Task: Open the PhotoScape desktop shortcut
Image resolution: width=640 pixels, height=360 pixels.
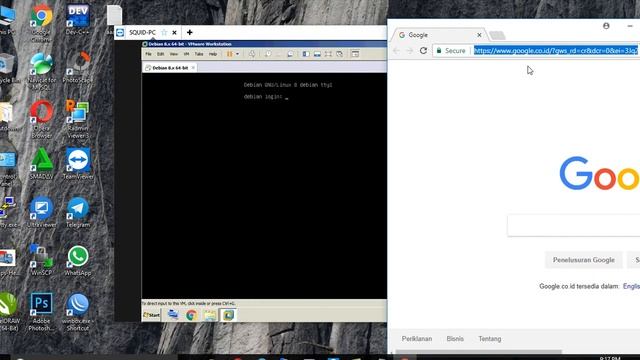Action: (78, 67)
